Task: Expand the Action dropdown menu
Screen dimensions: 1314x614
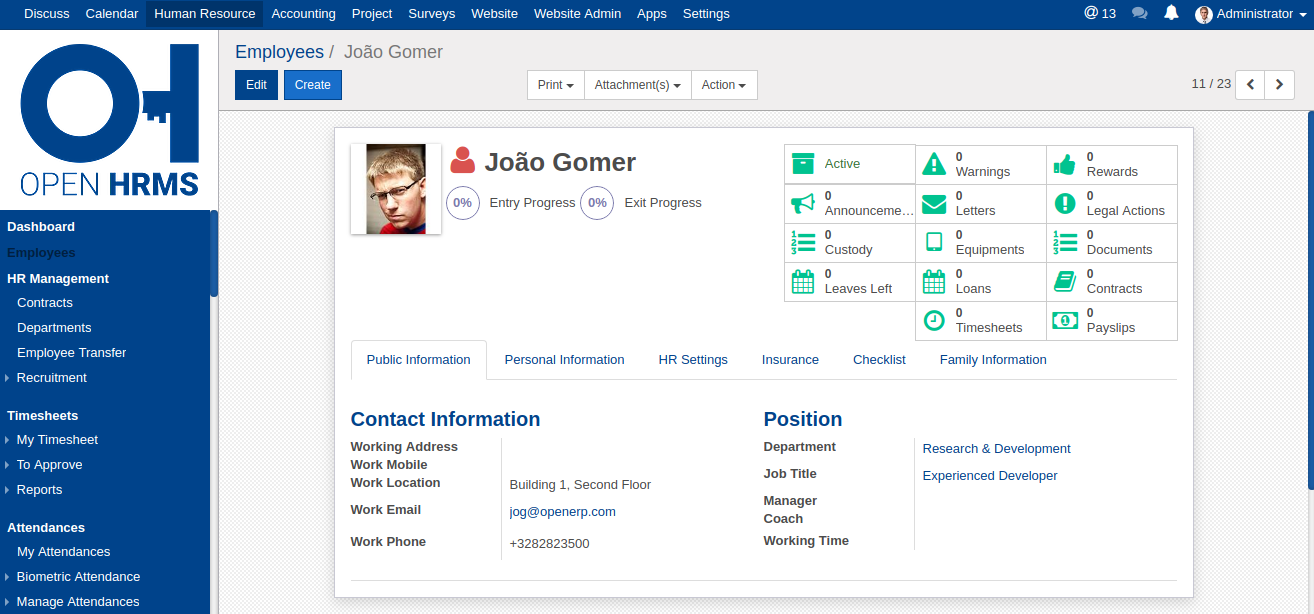Action: [x=723, y=85]
